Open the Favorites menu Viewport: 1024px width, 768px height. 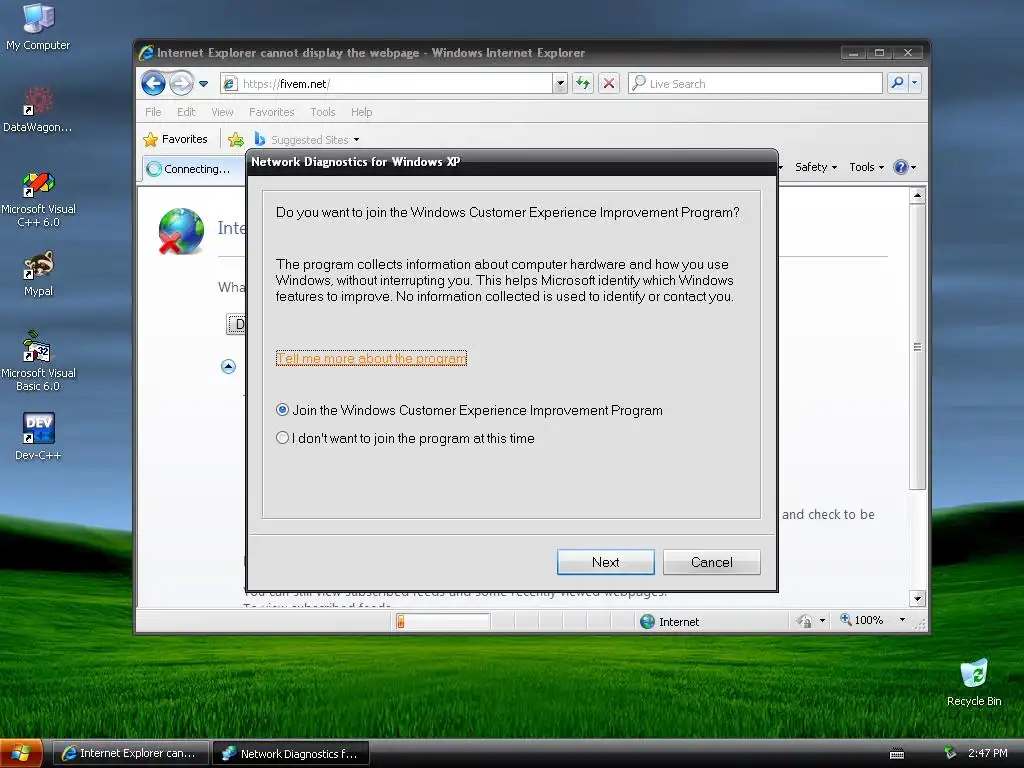tap(272, 112)
